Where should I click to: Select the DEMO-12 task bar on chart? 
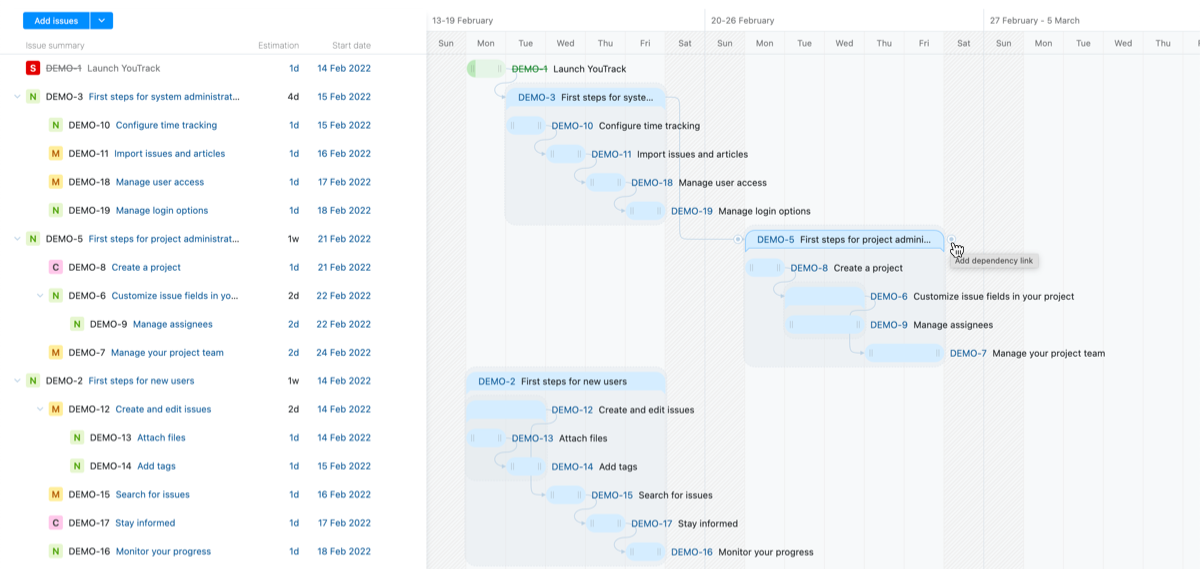tap(505, 410)
